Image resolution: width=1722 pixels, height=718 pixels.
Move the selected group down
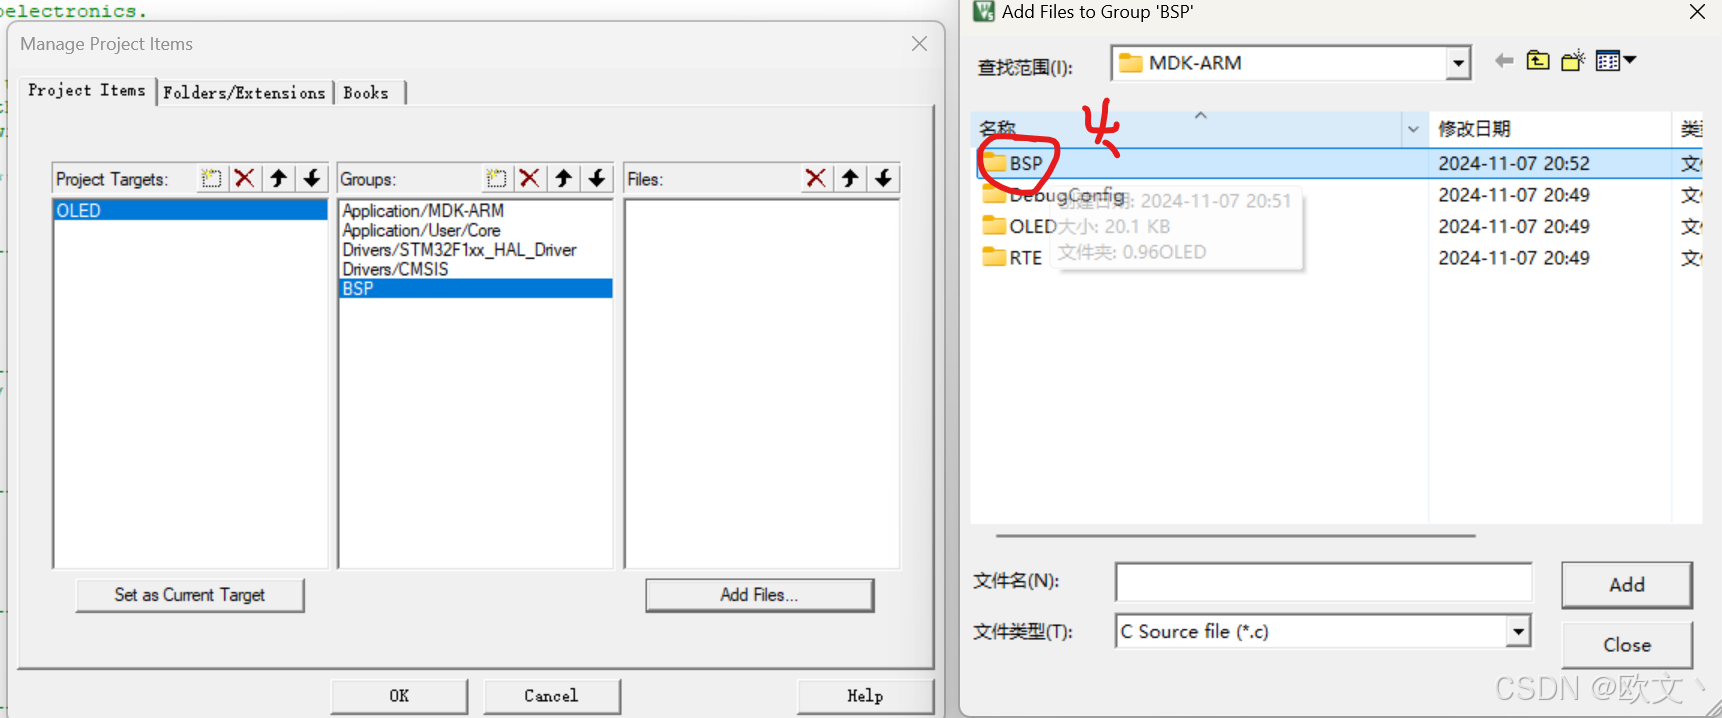point(597,178)
